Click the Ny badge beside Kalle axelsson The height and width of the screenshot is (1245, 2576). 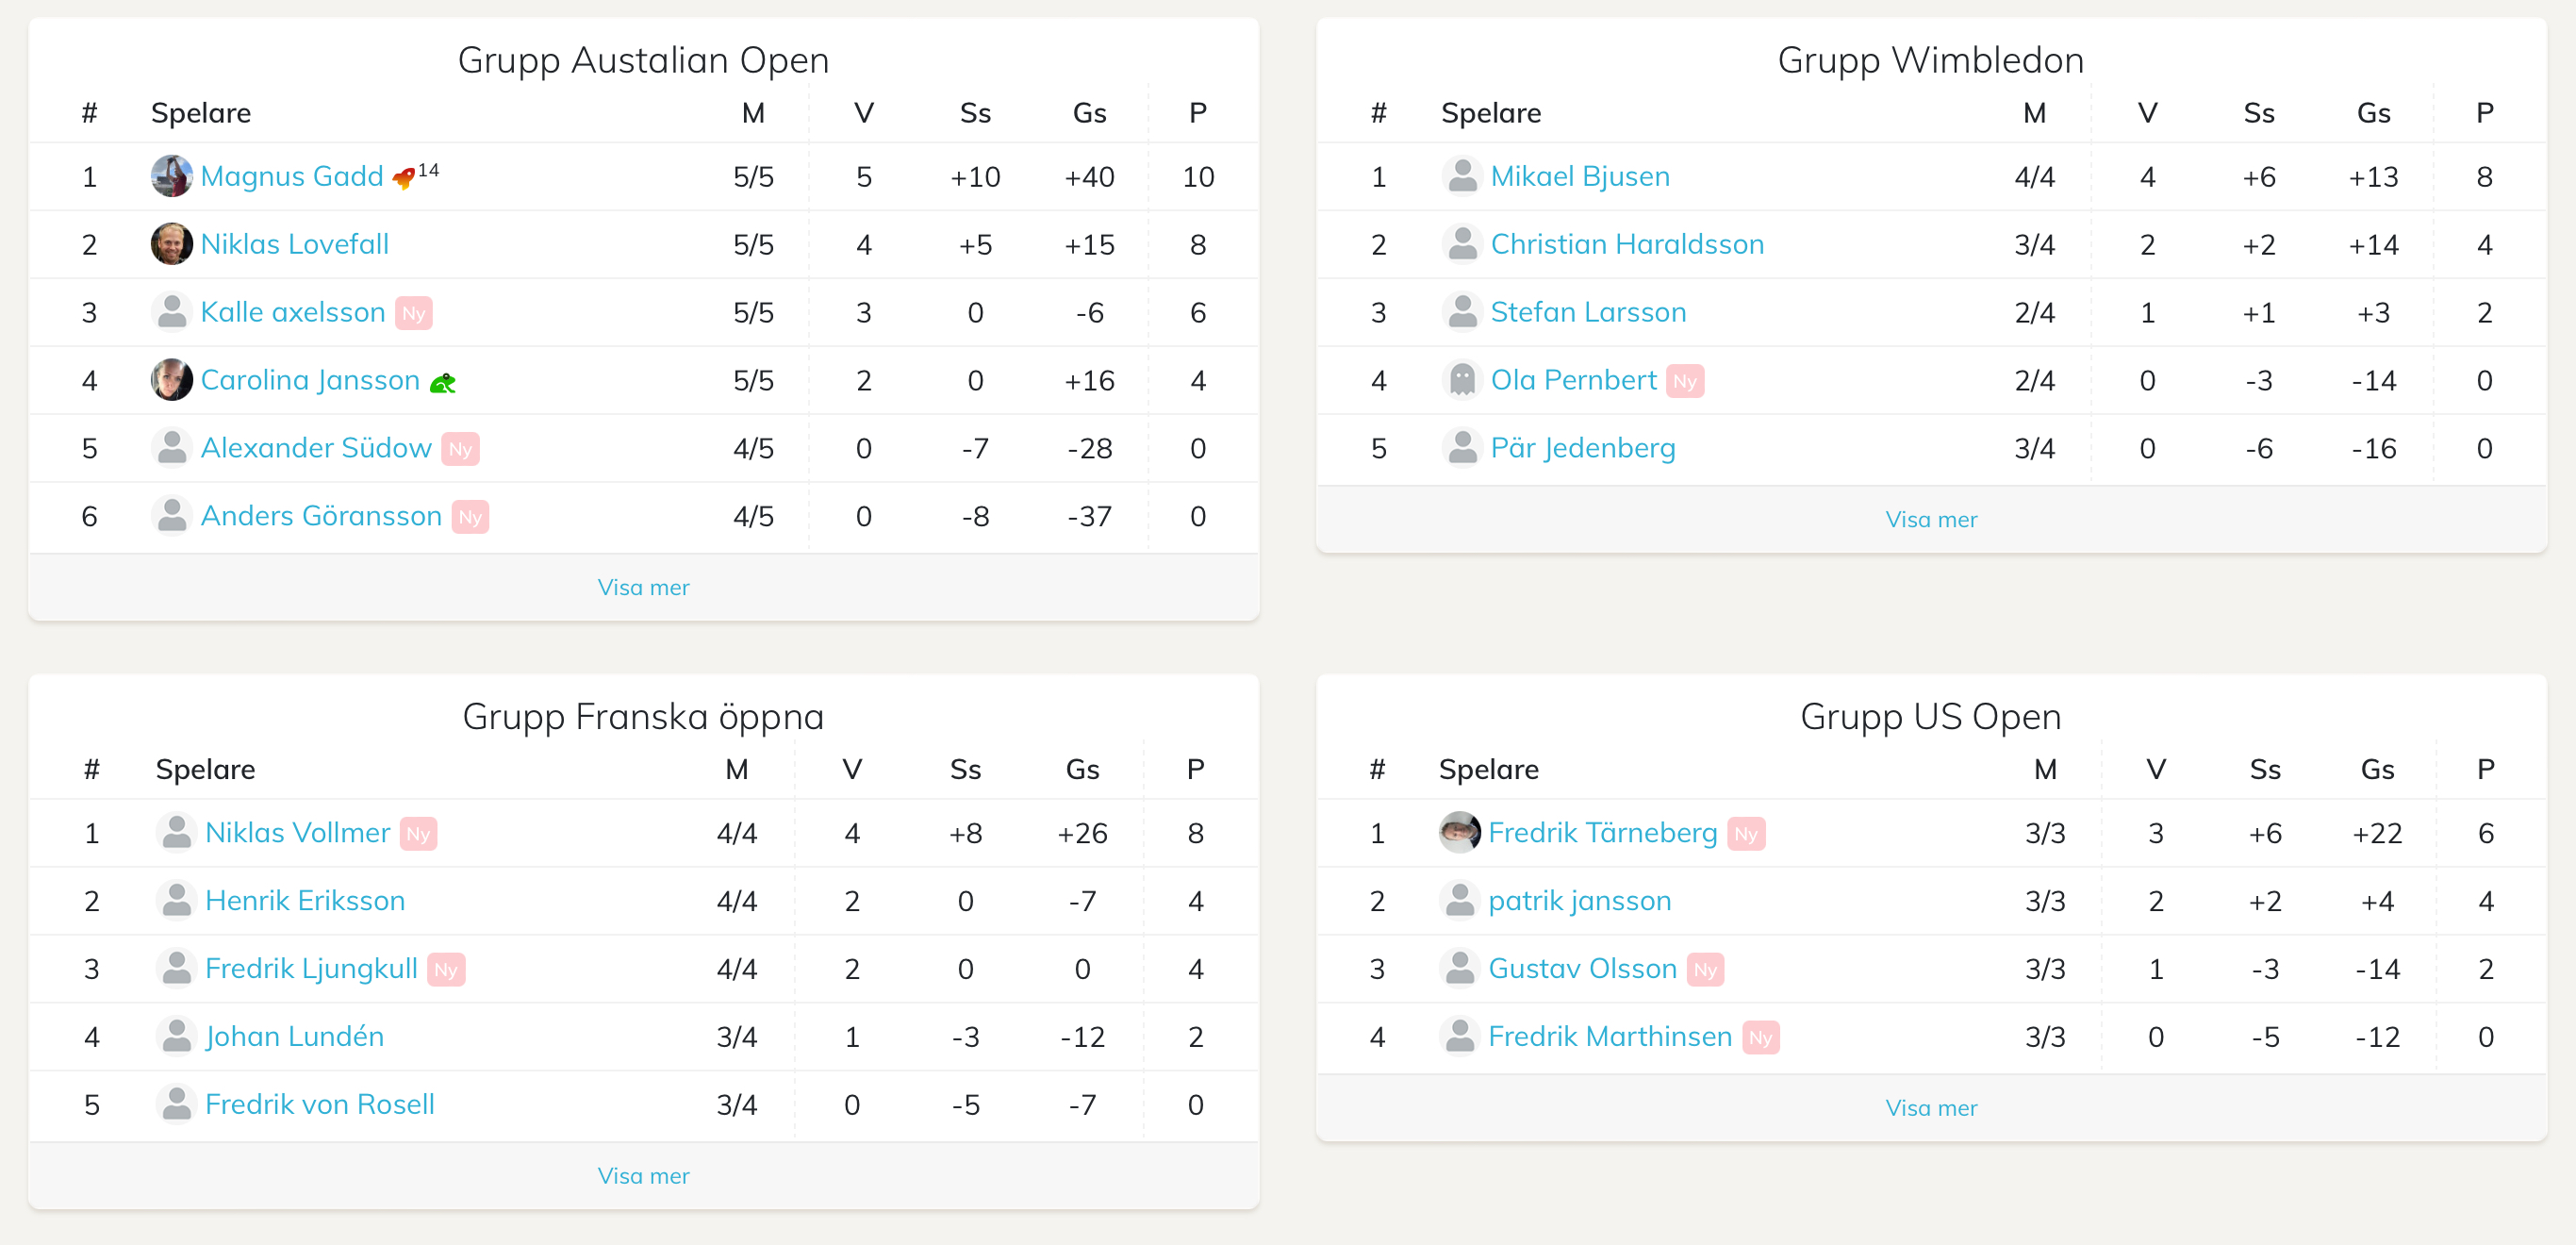pyautogui.click(x=413, y=313)
